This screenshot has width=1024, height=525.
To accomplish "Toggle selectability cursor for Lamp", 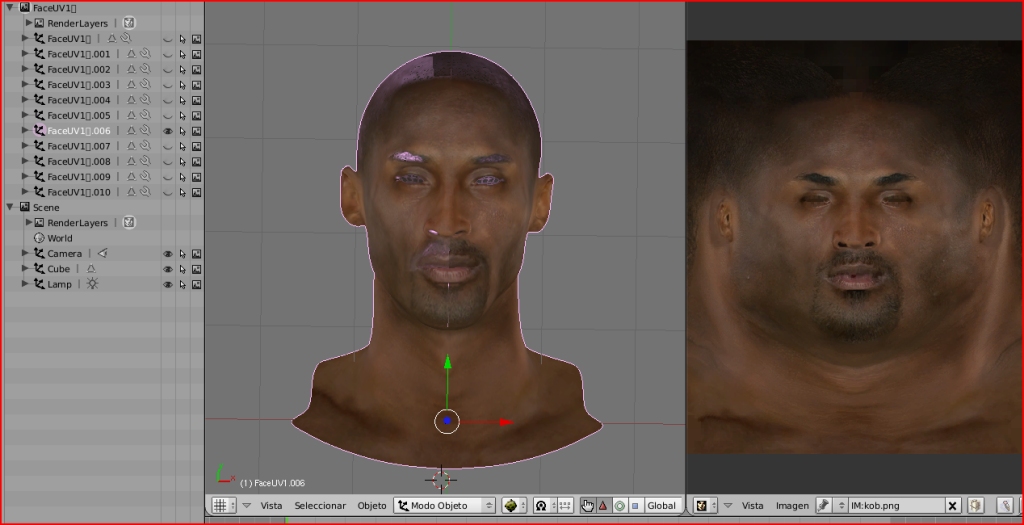I will click(182, 284).
